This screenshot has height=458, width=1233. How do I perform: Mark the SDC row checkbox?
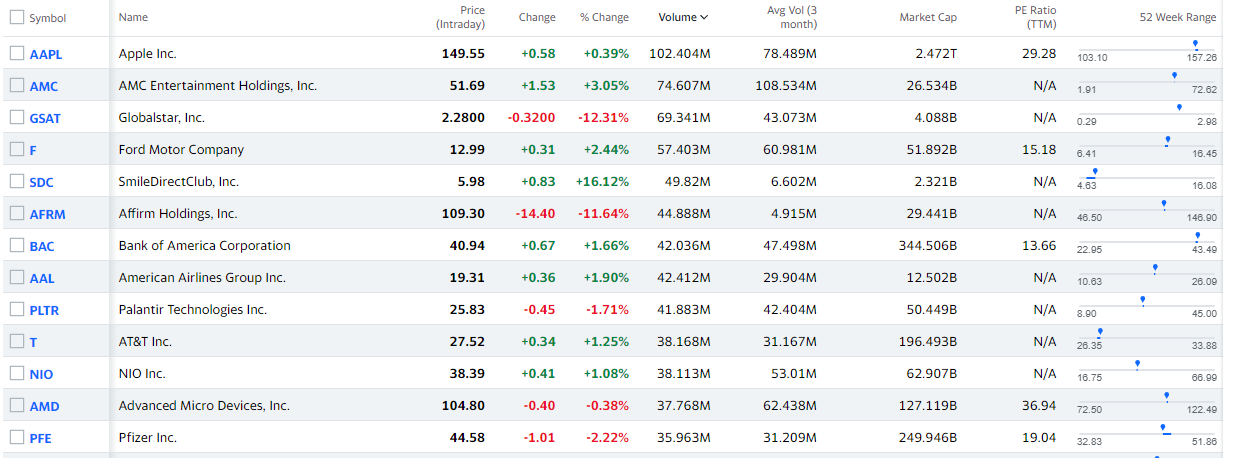[17, 181]
